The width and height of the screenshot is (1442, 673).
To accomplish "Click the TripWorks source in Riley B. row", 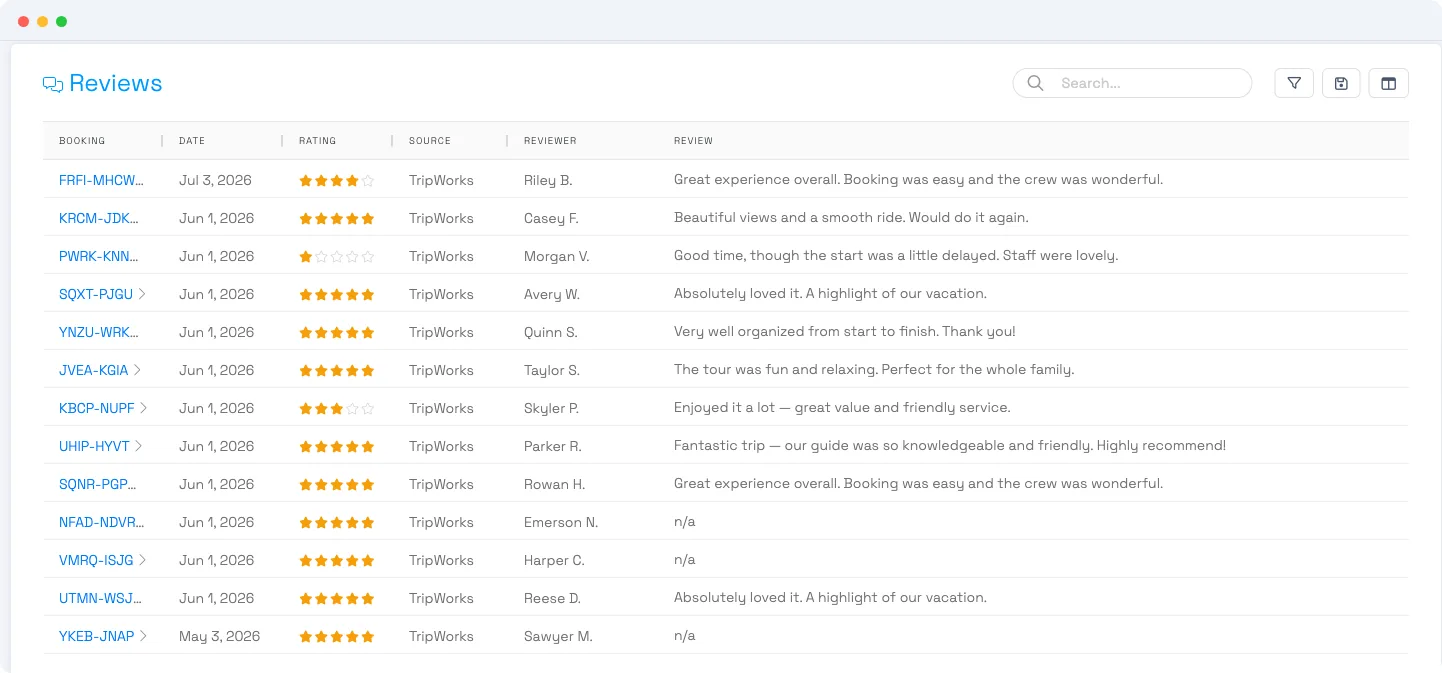I will (441, 180).
